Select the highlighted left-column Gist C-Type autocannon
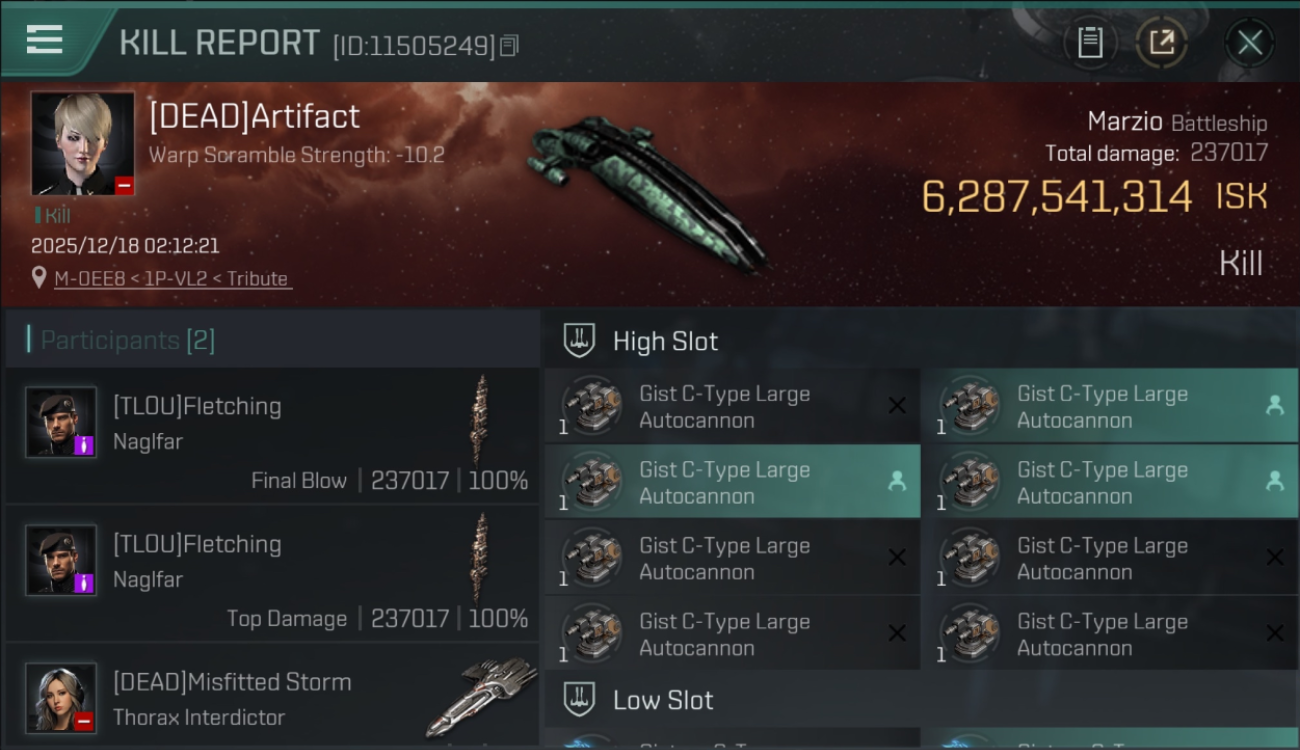1300x750 pixels. point(731,482)
